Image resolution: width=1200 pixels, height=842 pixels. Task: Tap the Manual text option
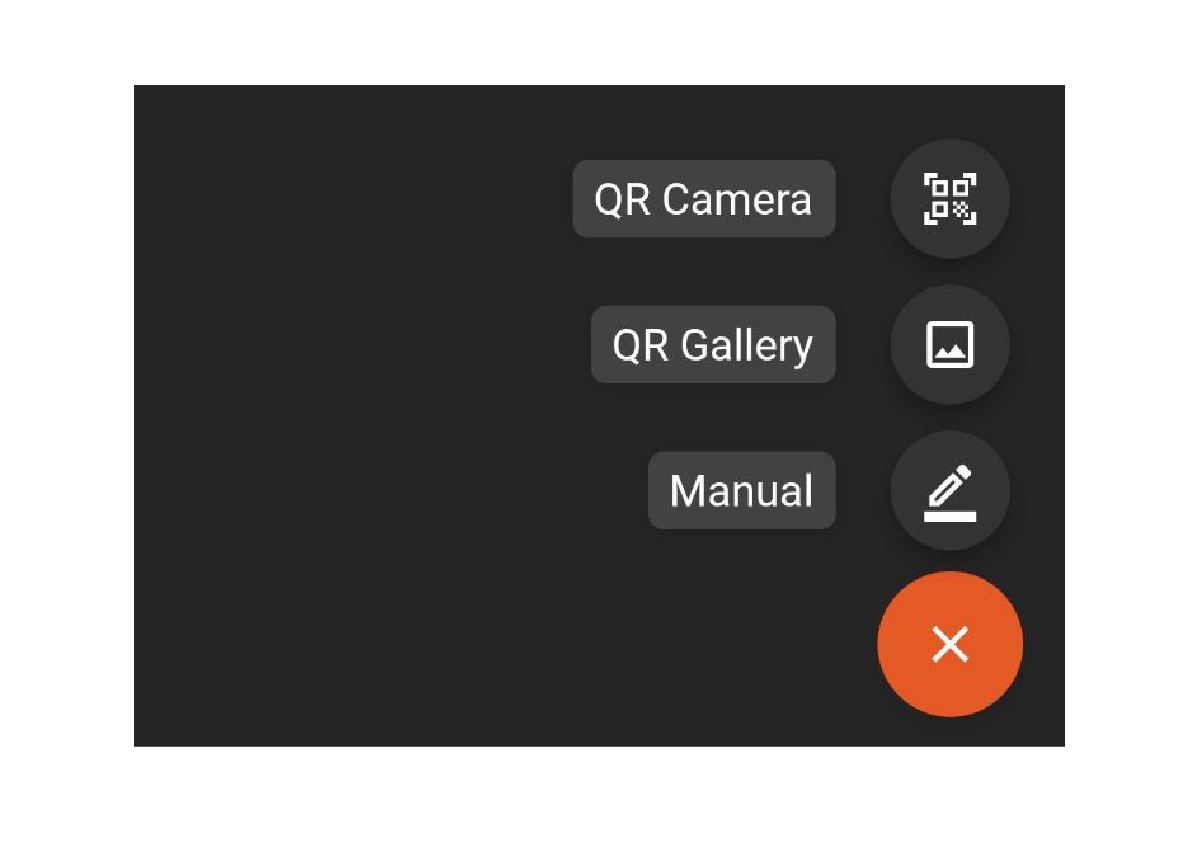[741, 491]
